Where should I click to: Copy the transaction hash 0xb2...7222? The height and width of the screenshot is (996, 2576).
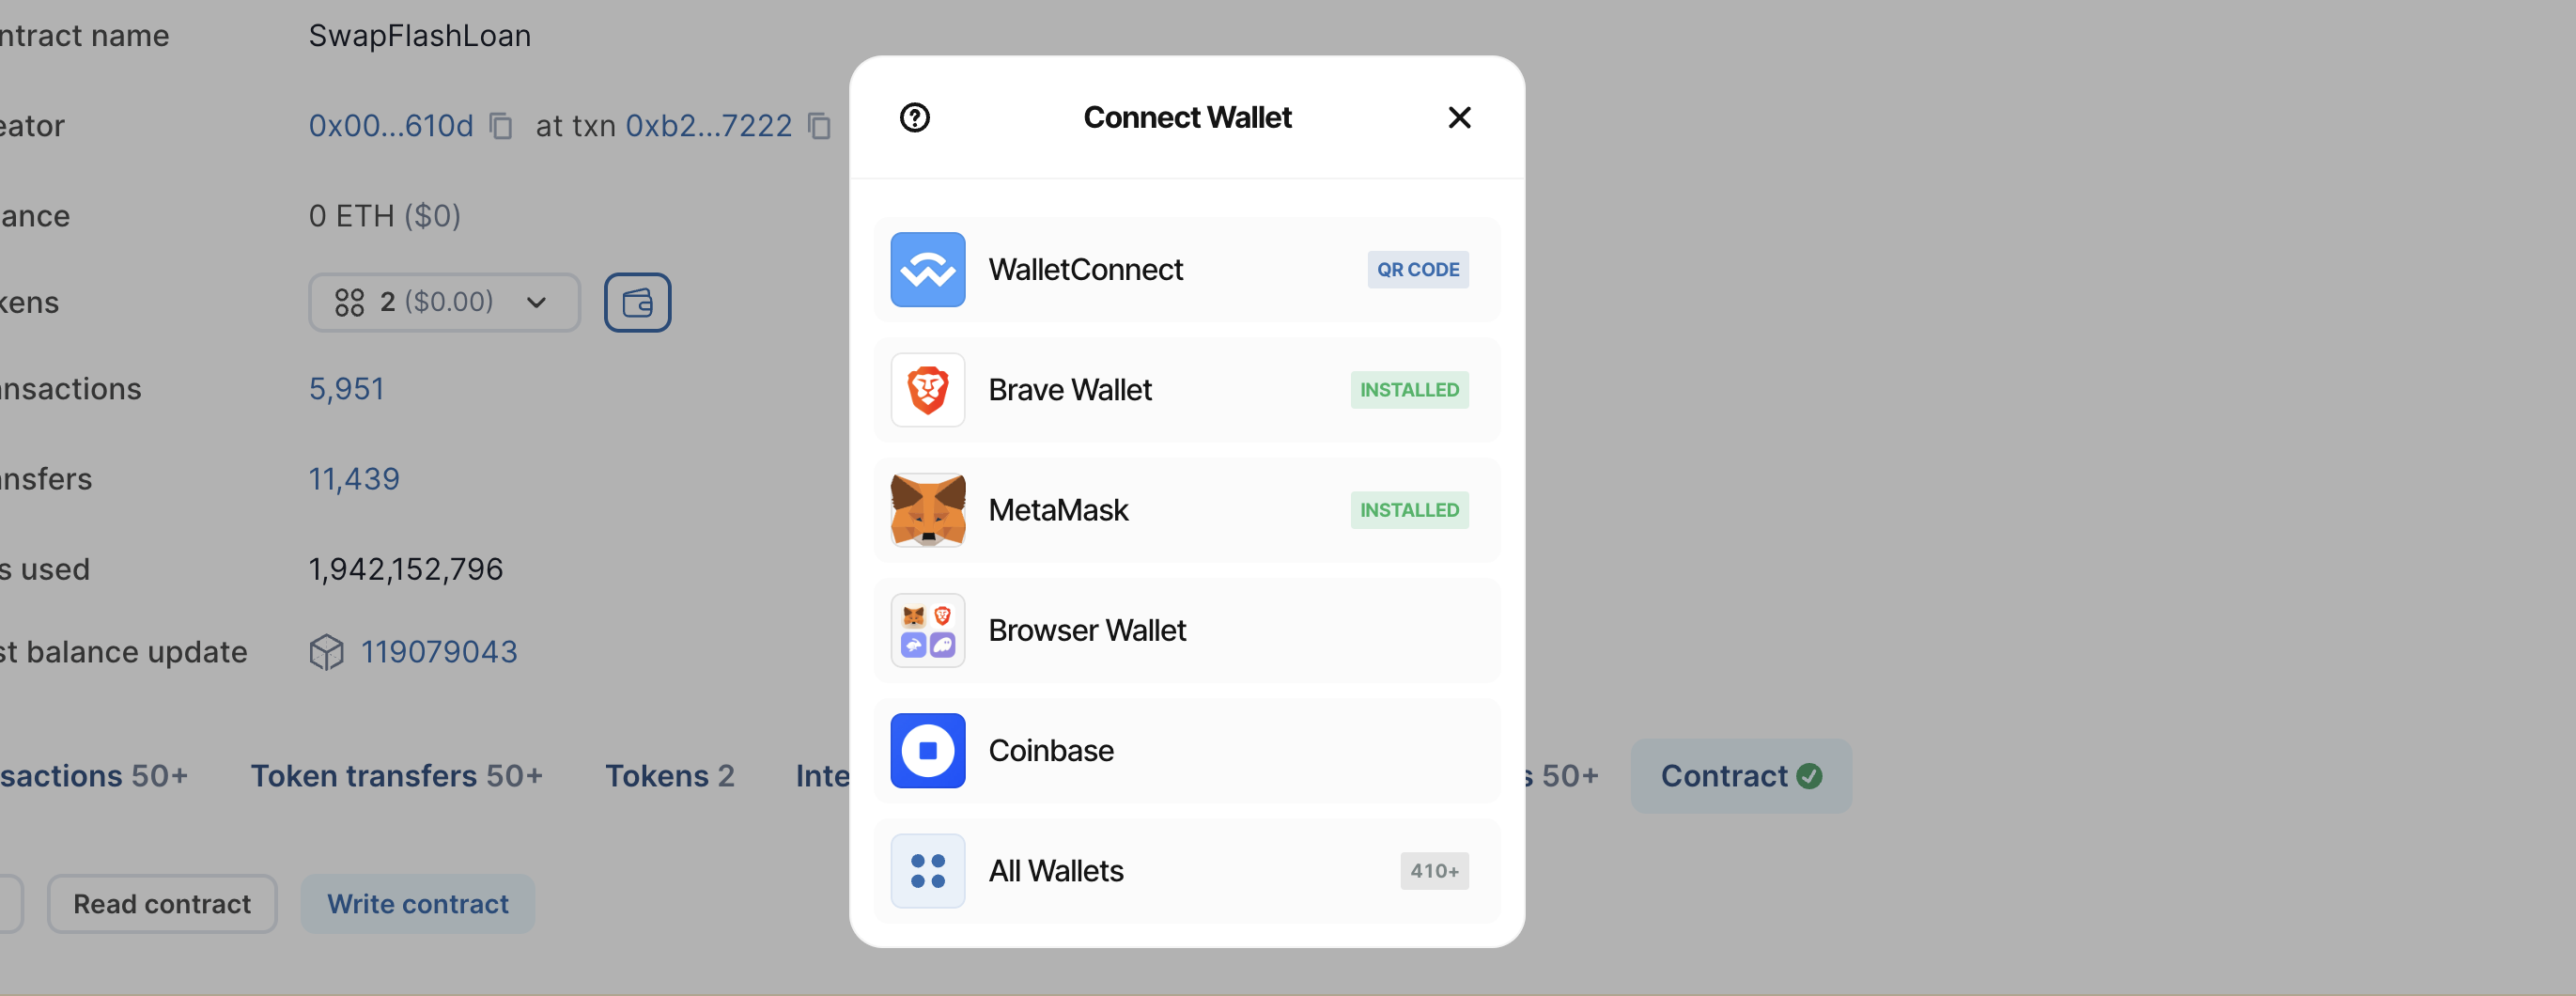pos(819,126)
